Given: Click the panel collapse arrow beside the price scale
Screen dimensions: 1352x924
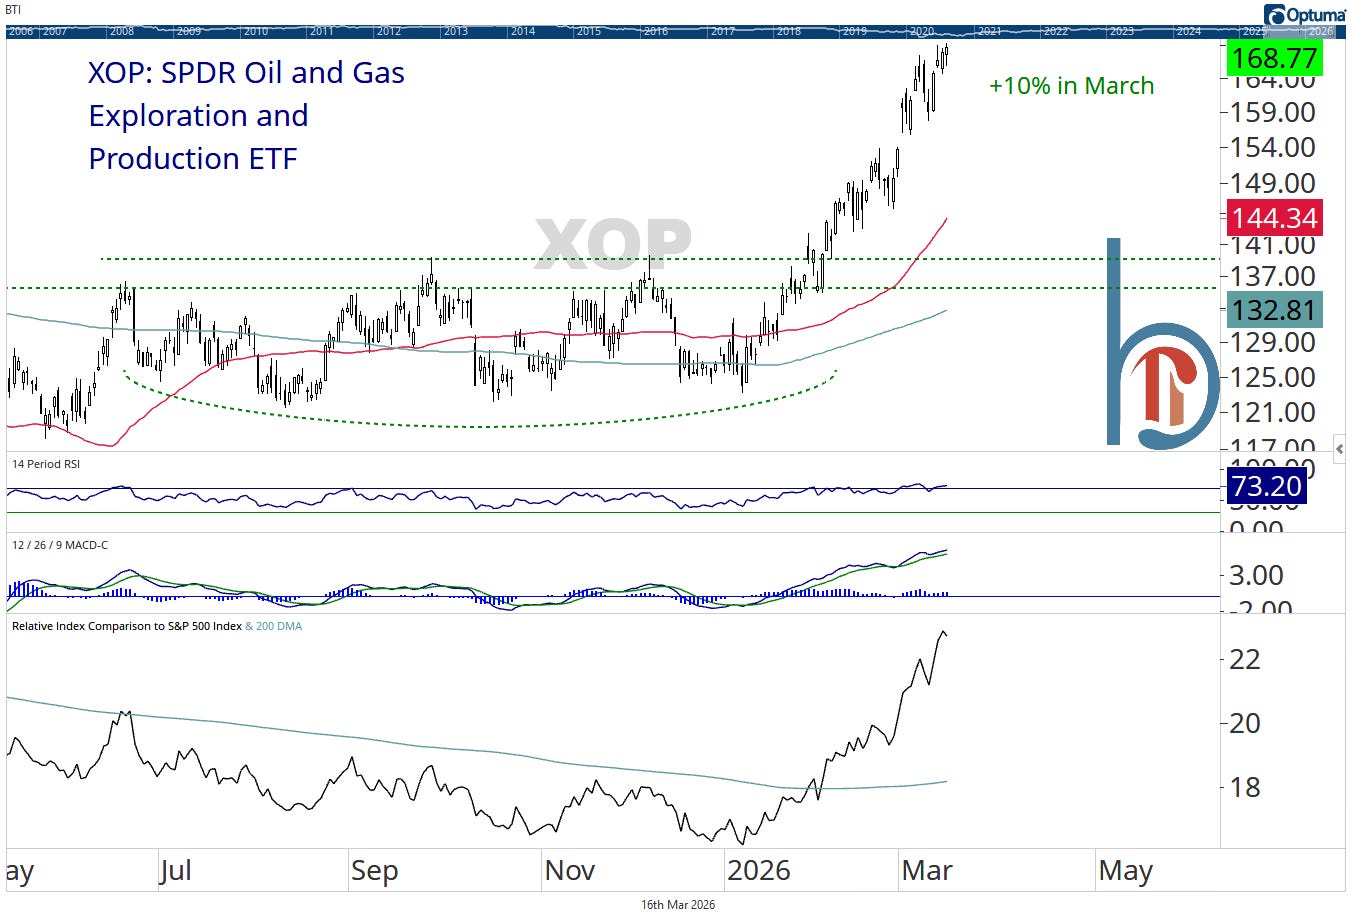Looking at the screenshot, I should [1339, 450].
